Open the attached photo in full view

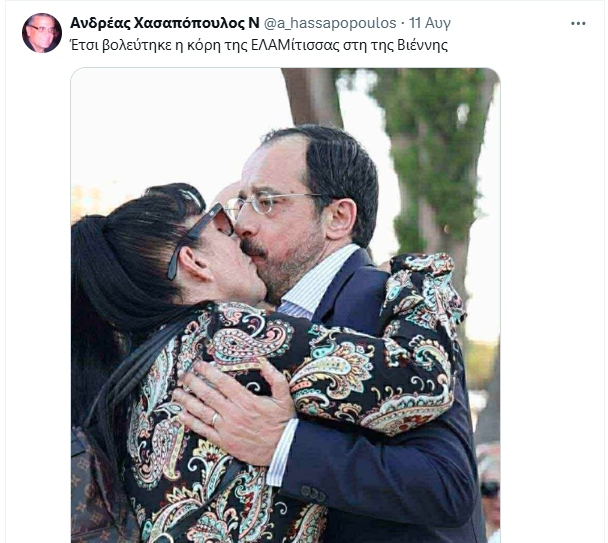(285, 305)
